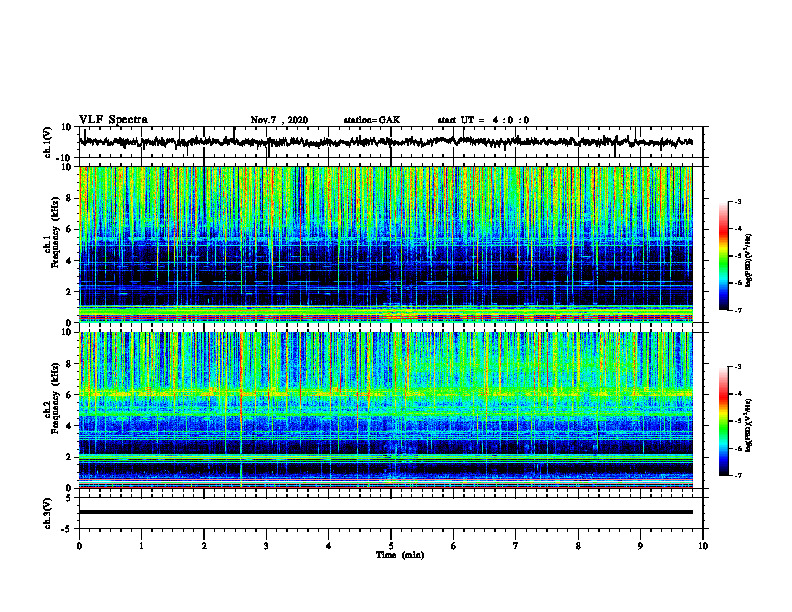Click the 'VLF Spectra' plot title
The image size is (792, 612).
coord(114,120)
